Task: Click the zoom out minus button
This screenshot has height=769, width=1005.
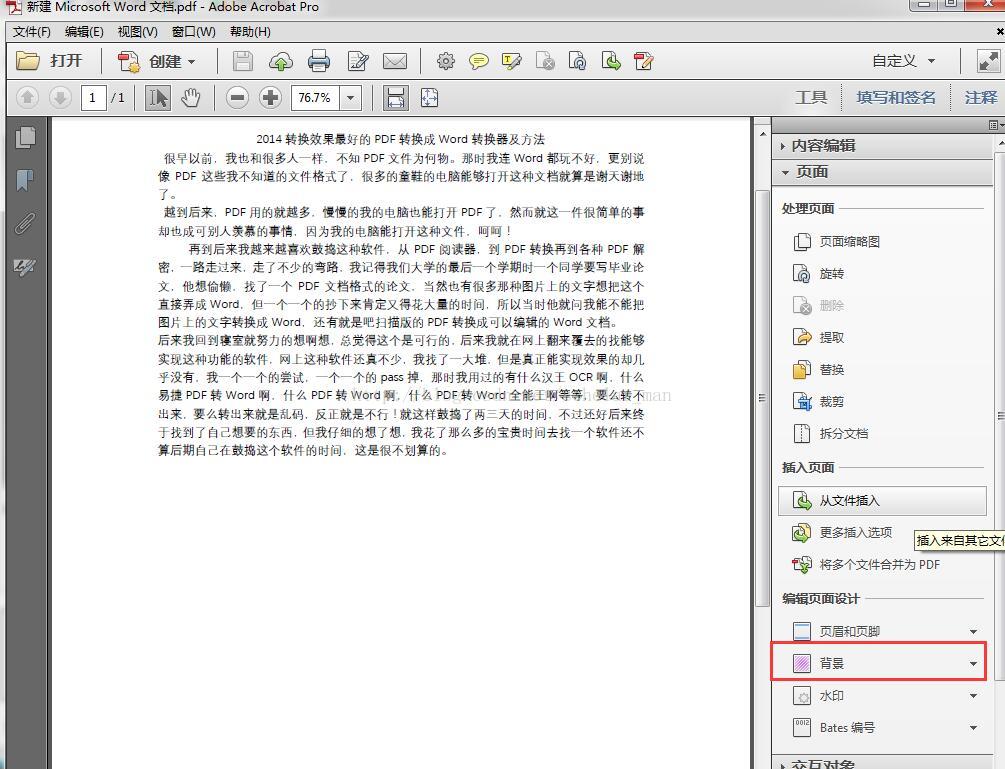Action: pyautogui.click(x=237, y=98)
